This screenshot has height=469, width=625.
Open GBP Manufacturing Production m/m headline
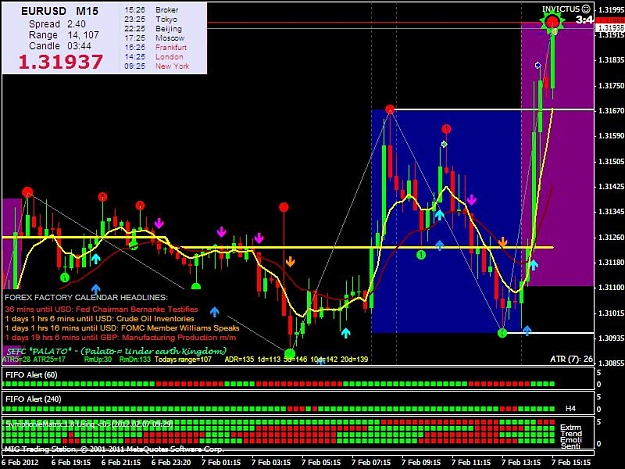pyautogui.click(x=120, y=338)
